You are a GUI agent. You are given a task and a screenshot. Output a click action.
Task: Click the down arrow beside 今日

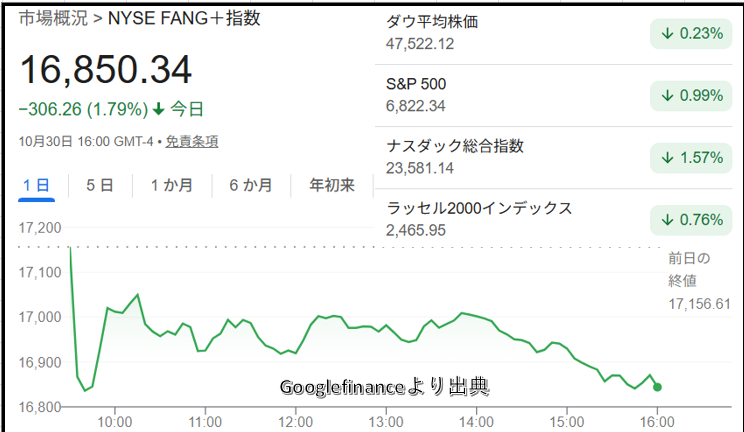click(158, 108)
